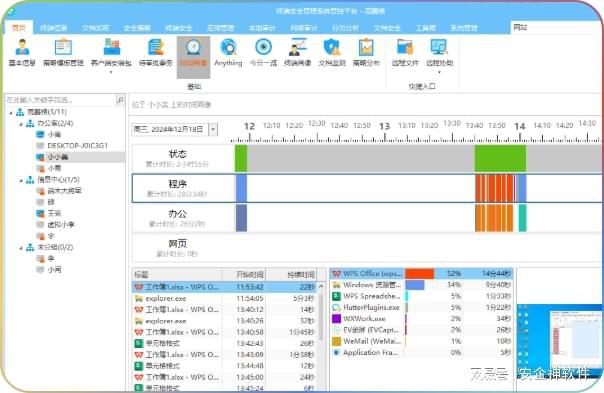Click the 客户端安装包 installer icon

click(111, 47)
